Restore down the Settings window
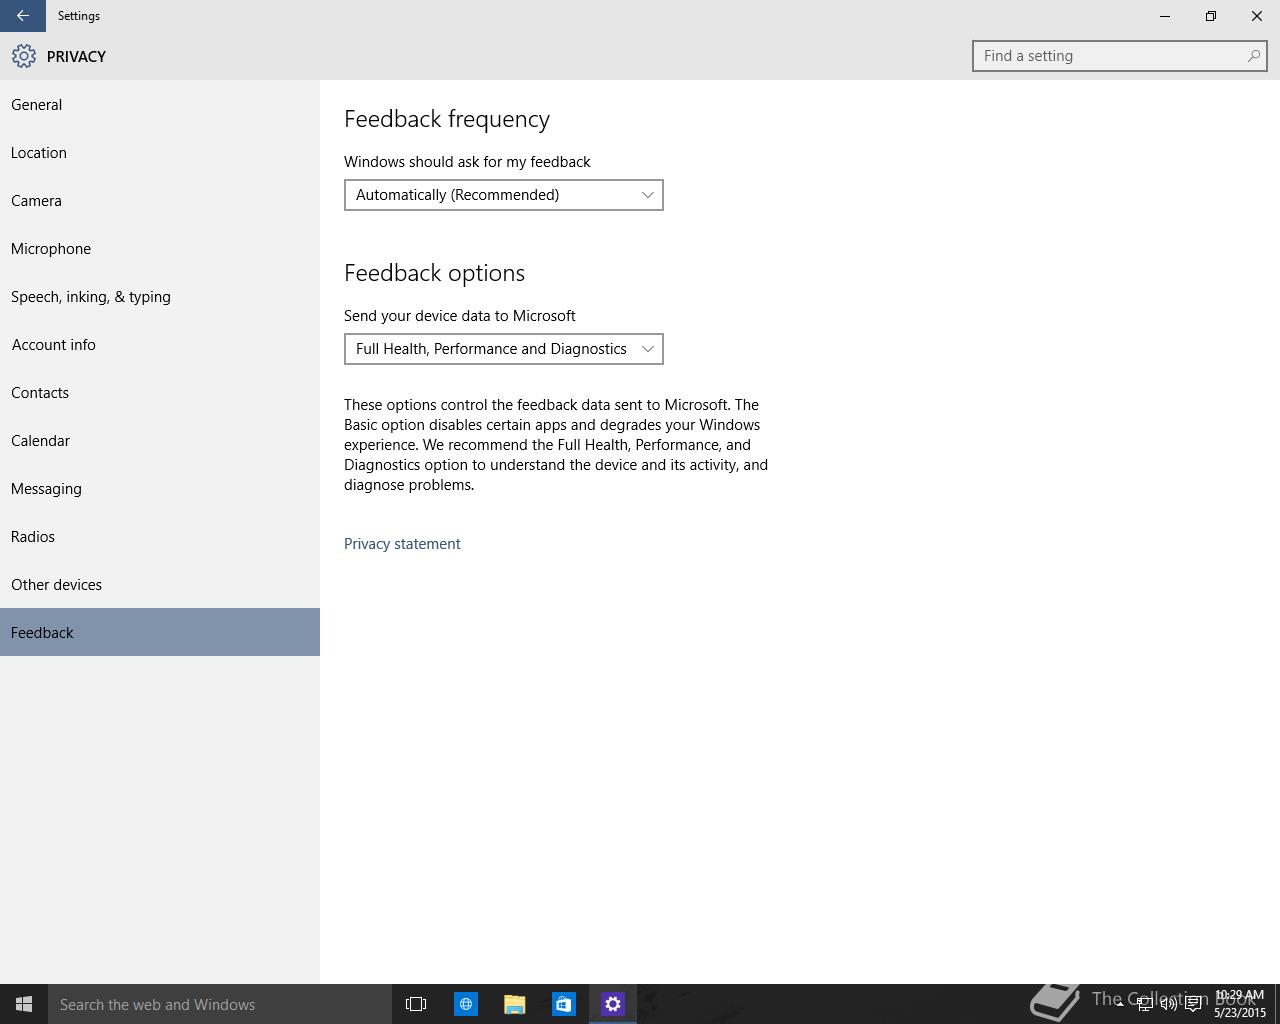 tap(1211, 16)
